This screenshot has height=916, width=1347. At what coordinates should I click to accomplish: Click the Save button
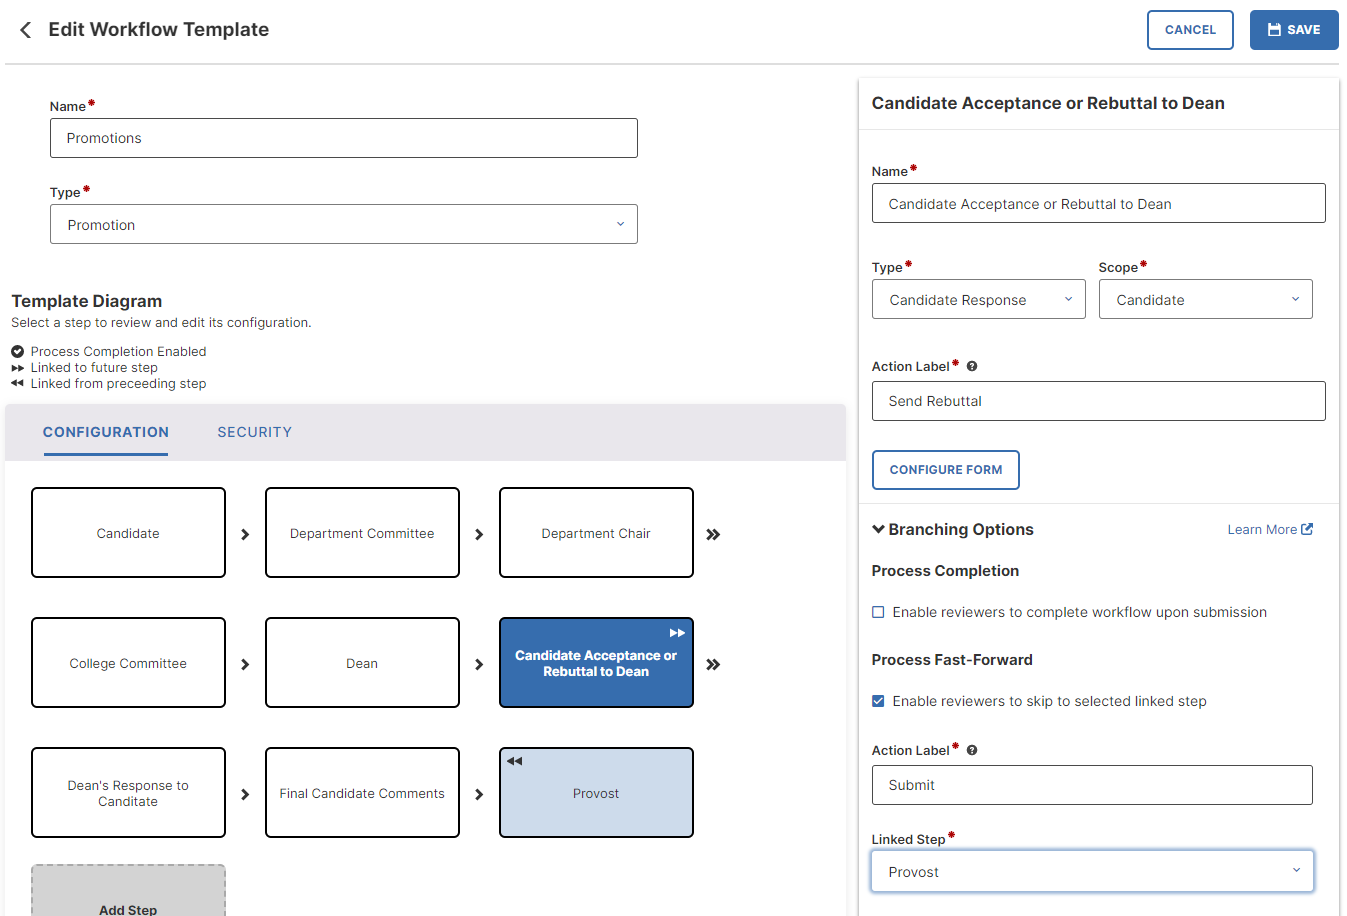[x=1294, y=30]
